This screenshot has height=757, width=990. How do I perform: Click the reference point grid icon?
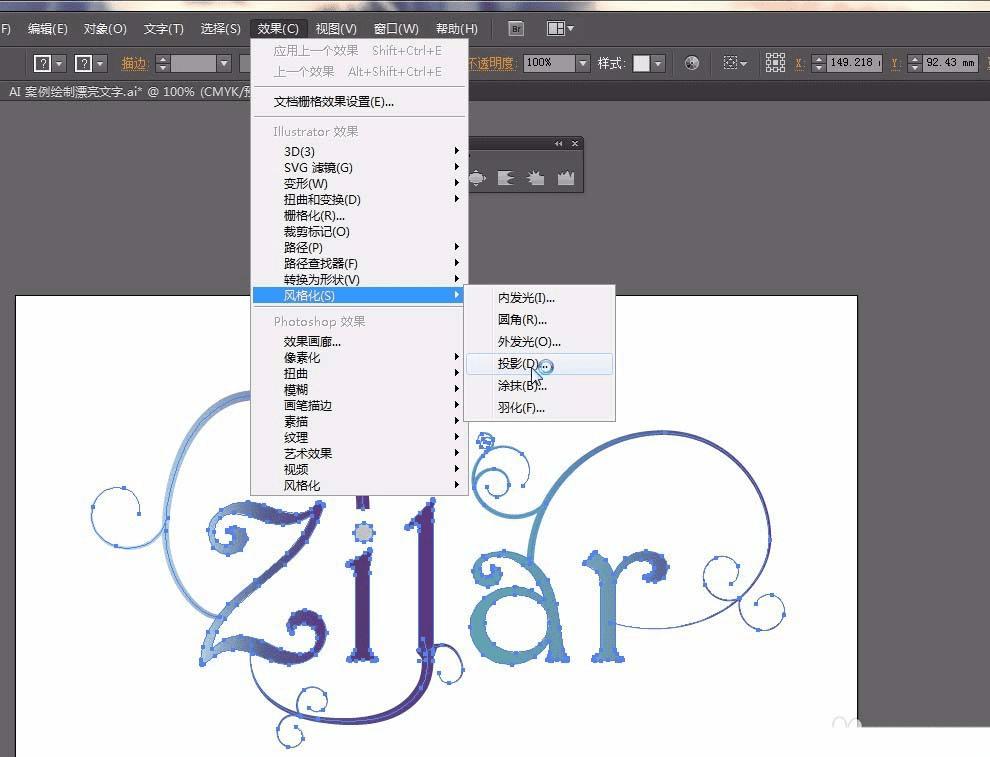[775, 63]
